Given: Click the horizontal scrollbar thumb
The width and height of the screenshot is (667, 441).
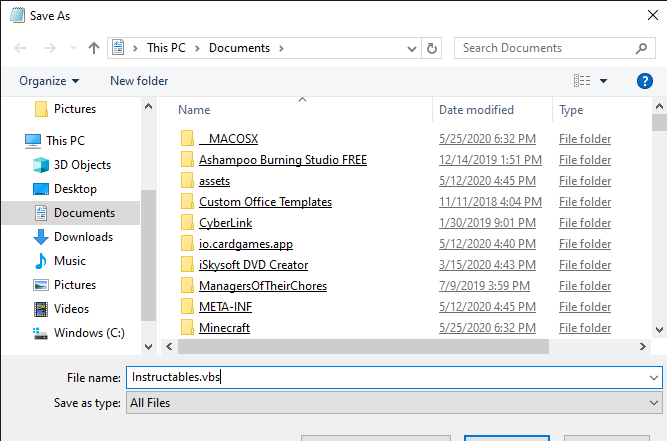Looking at the screenshot, I should [x=363, y=347].
